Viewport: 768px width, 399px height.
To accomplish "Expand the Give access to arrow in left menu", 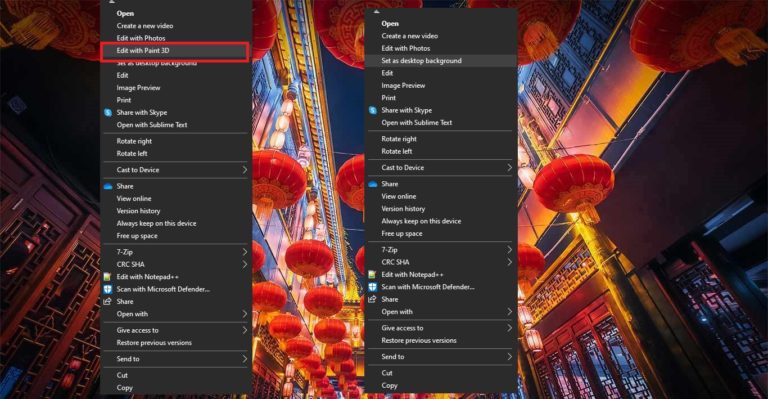I will (x=244, y=330).
